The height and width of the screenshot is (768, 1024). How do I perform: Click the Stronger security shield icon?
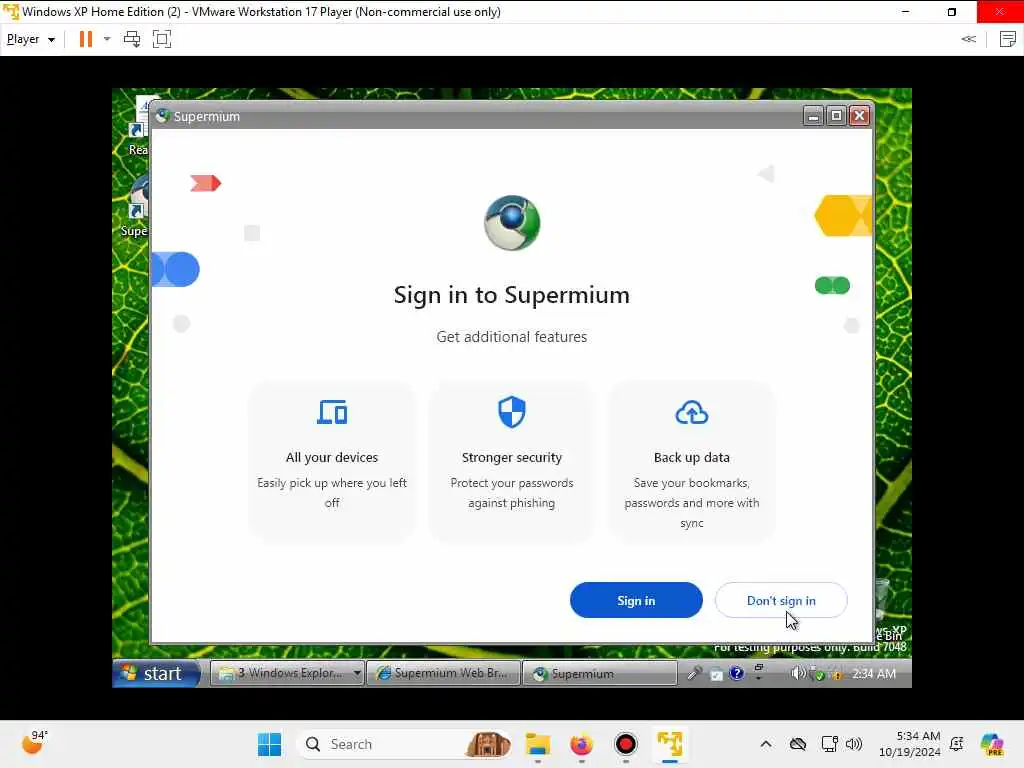pos(512,412)
